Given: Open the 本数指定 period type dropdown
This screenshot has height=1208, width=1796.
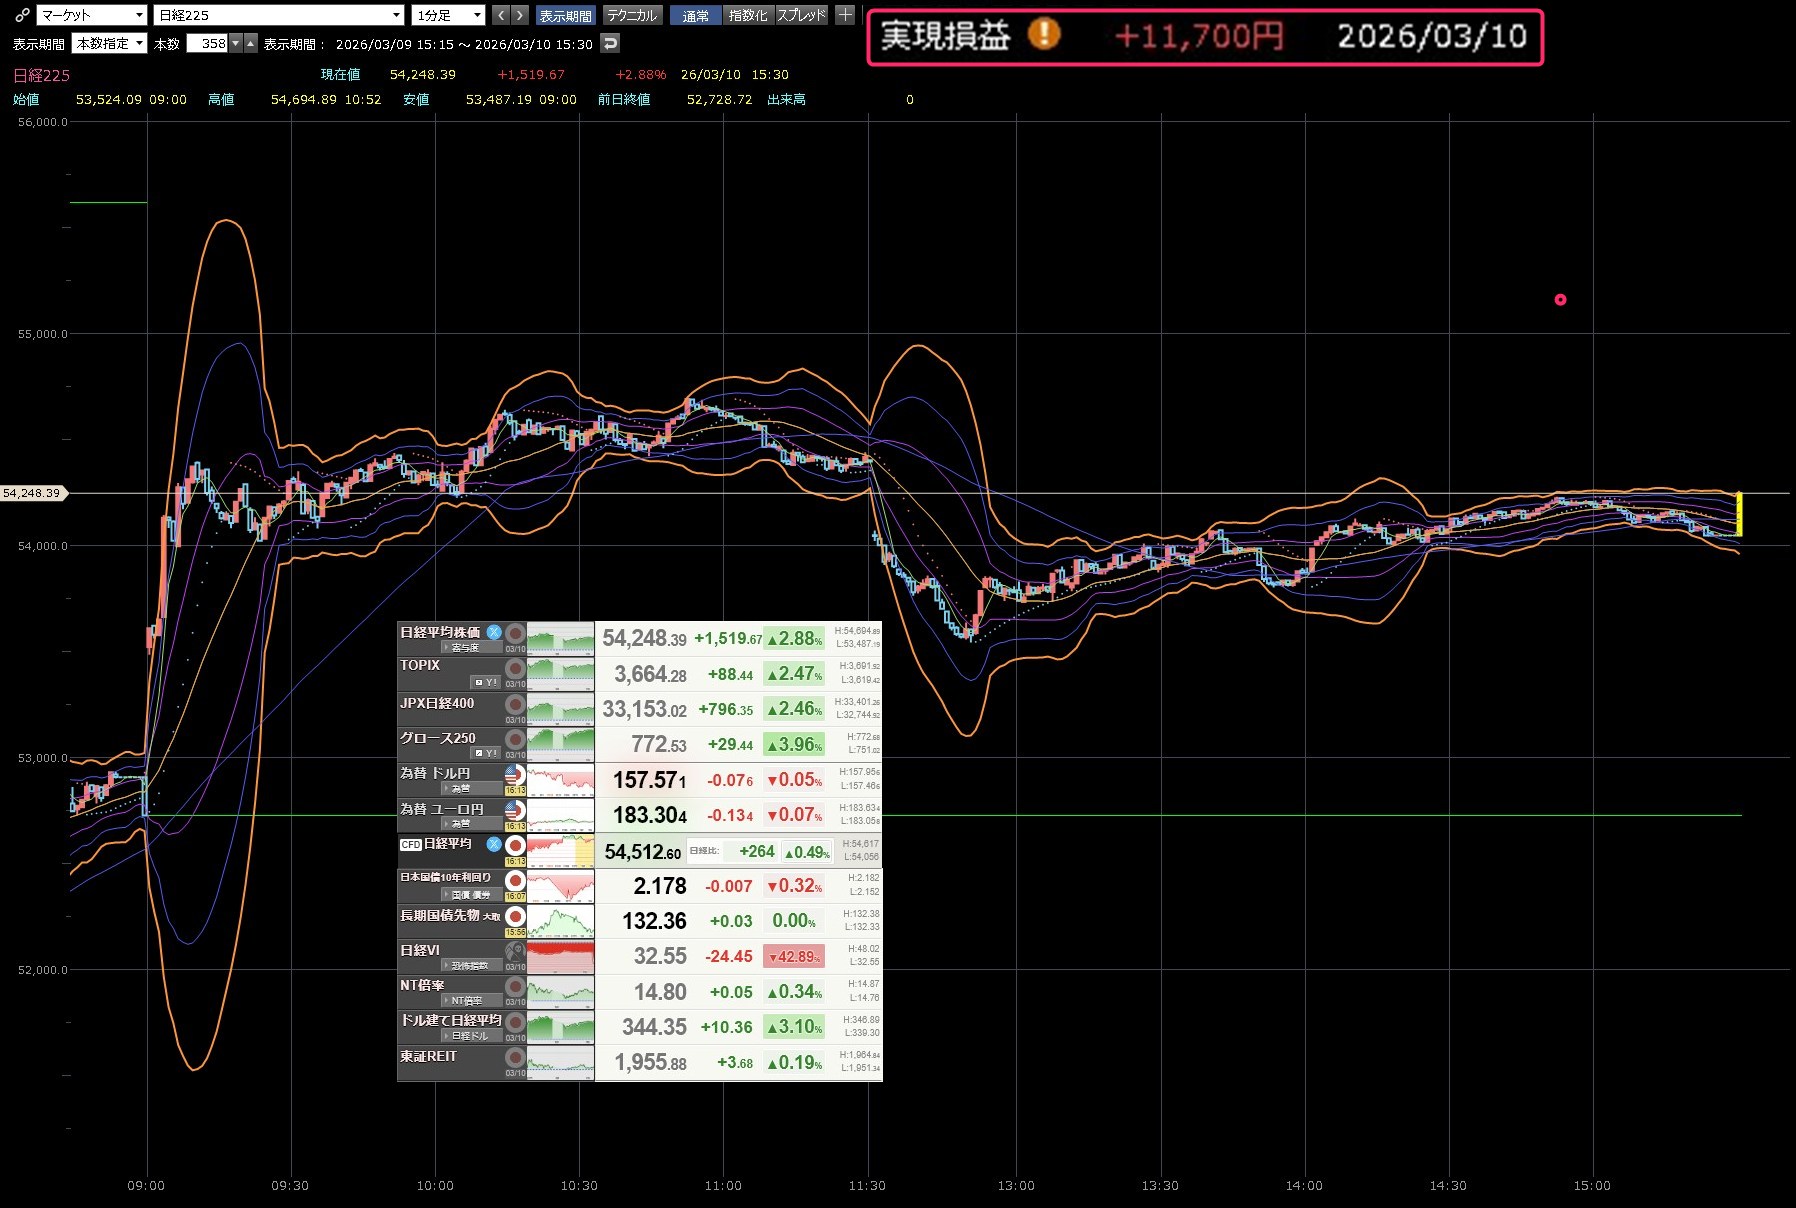Looking at the screenshot, I should (110, 43).
